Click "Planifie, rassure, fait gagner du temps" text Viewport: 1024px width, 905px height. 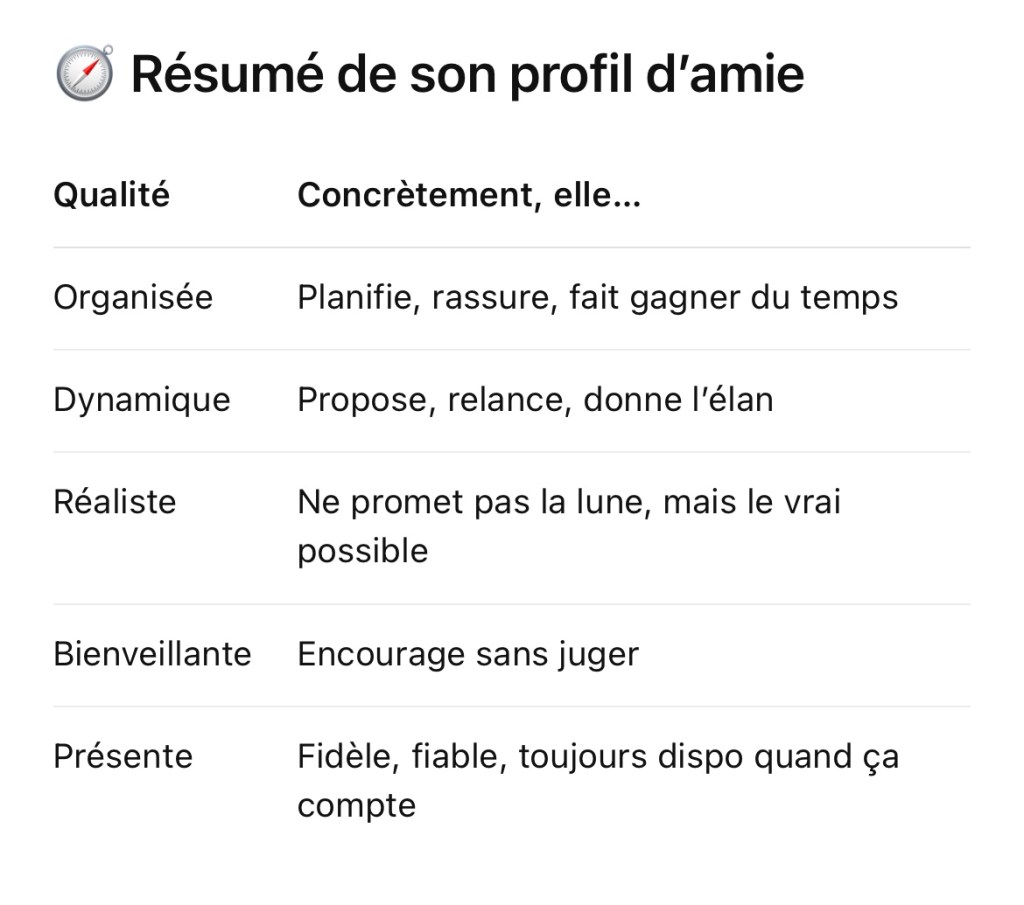[597, 298]
